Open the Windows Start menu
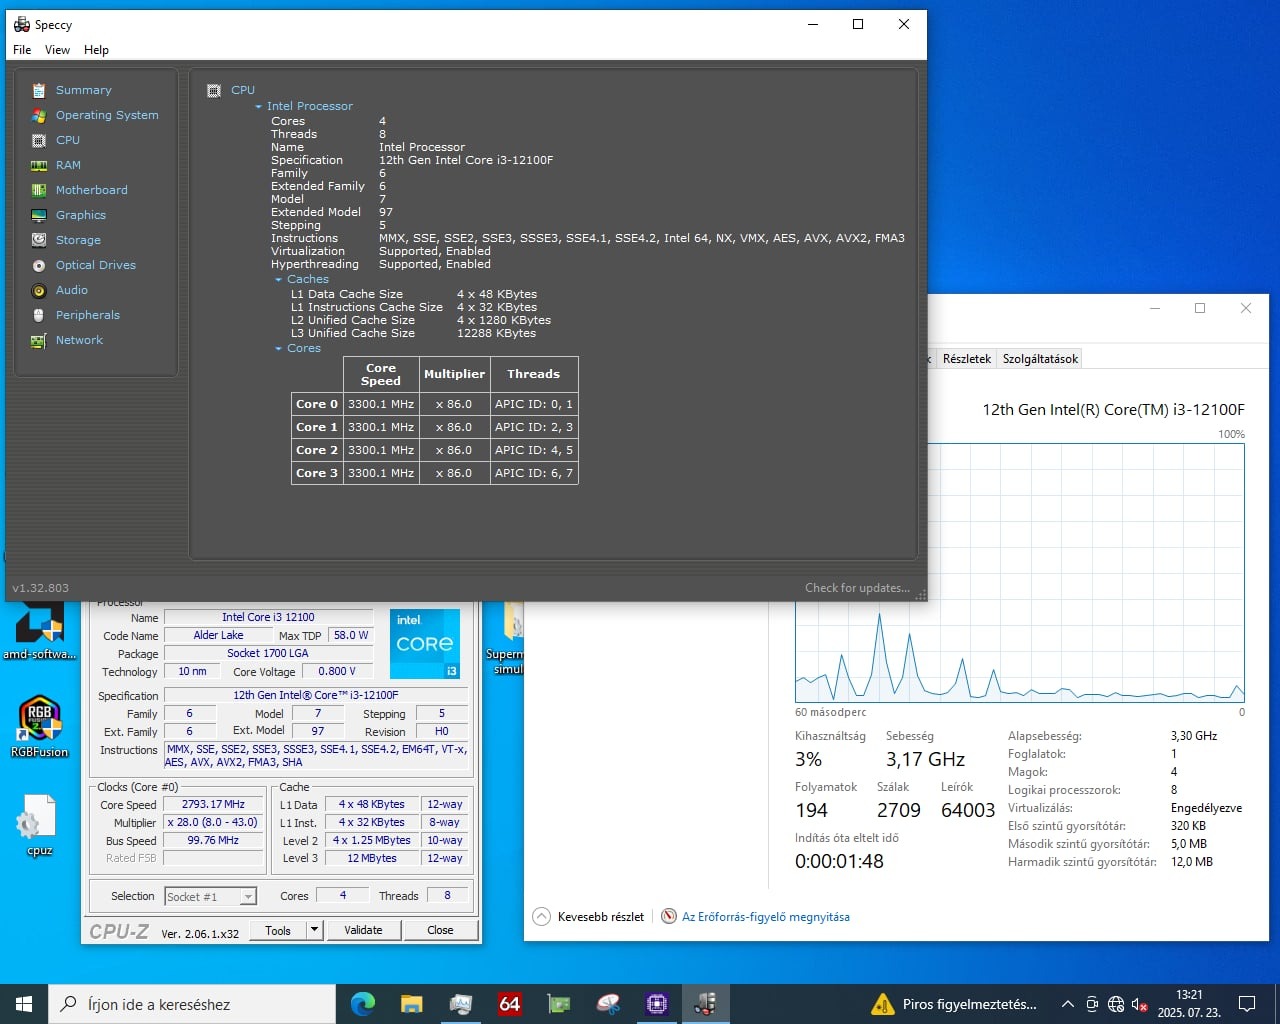This screenshot has width=1280, height=1024. pos(24,1004)
